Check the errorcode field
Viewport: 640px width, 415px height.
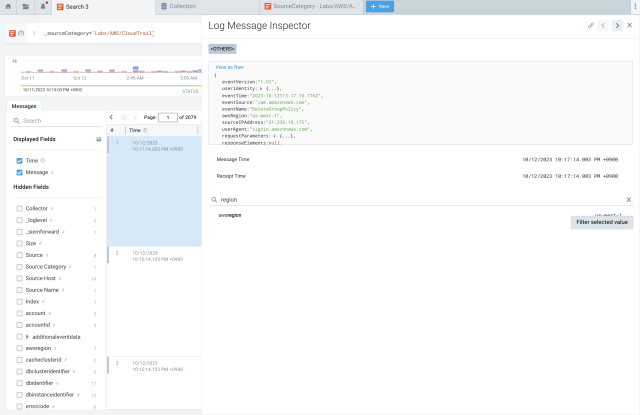click(19, 406)
